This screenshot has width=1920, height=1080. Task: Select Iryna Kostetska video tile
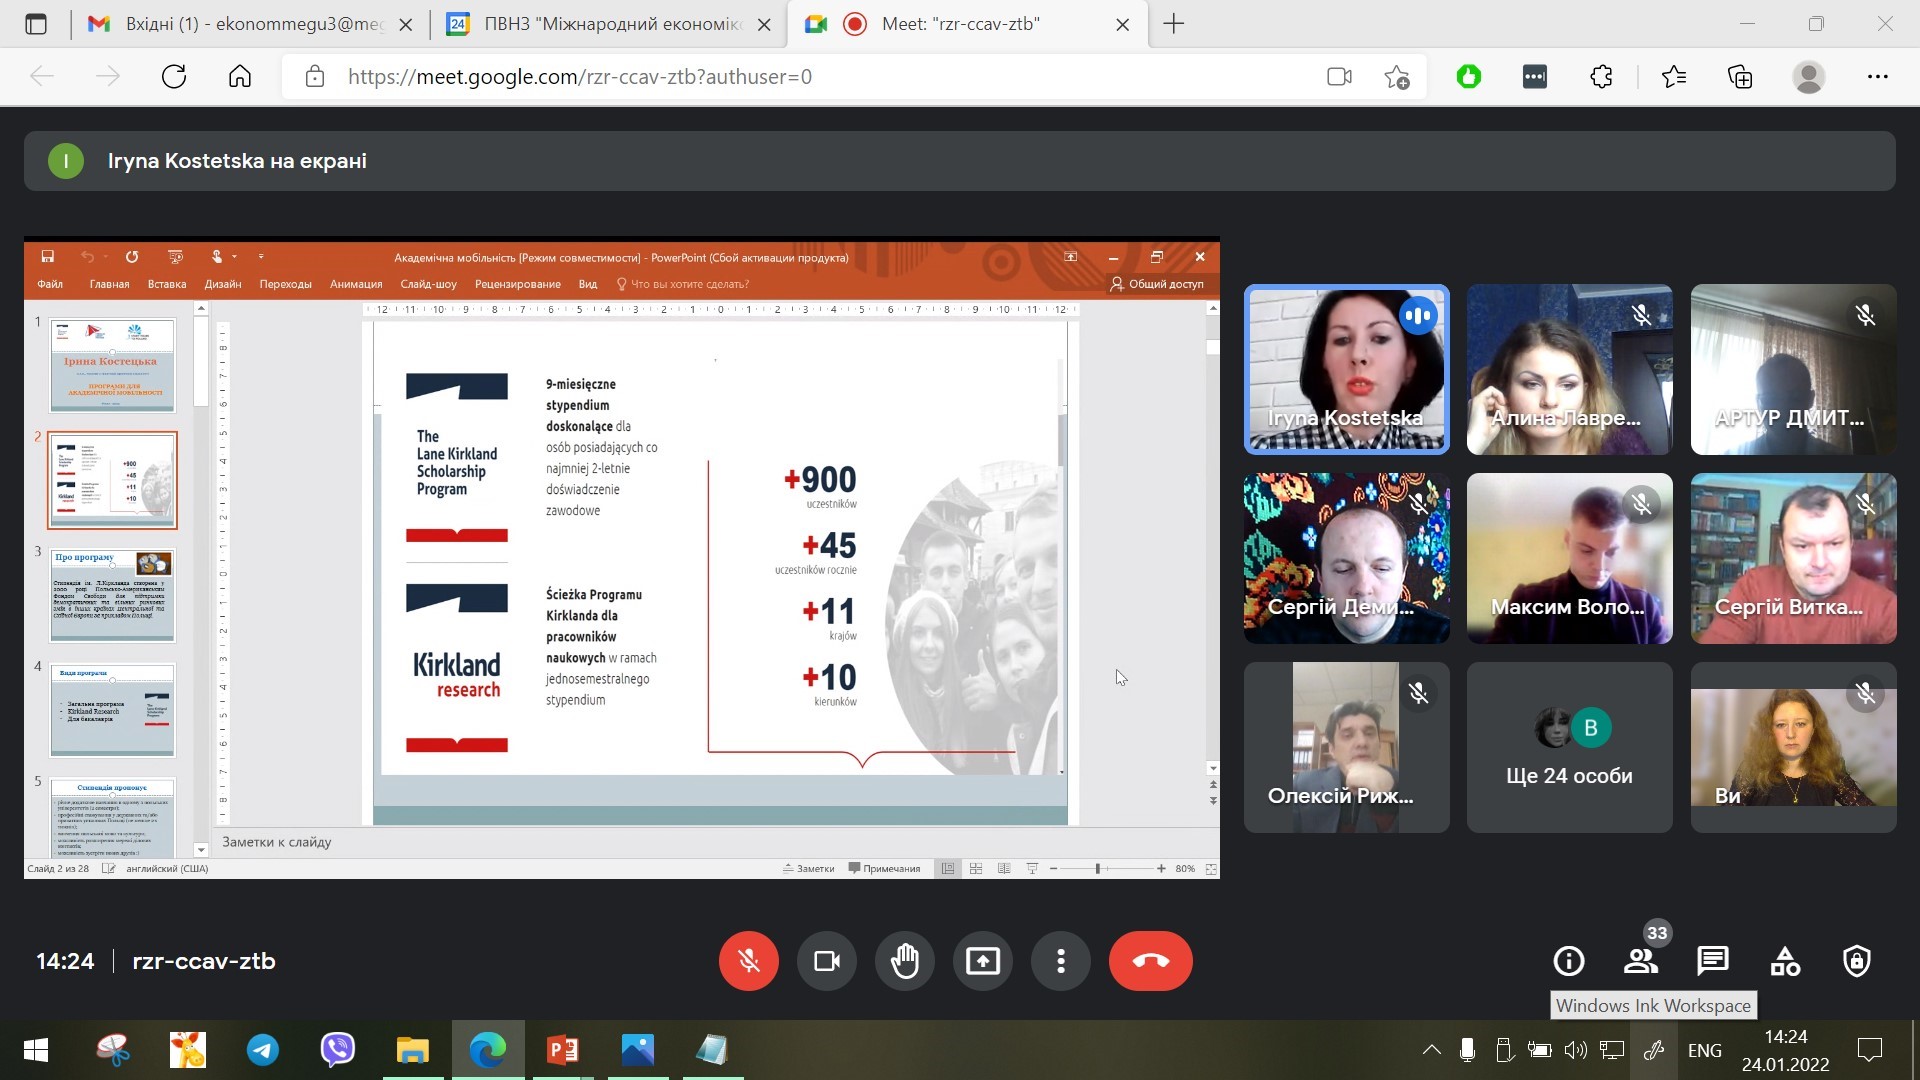(x=1346, y=369)
